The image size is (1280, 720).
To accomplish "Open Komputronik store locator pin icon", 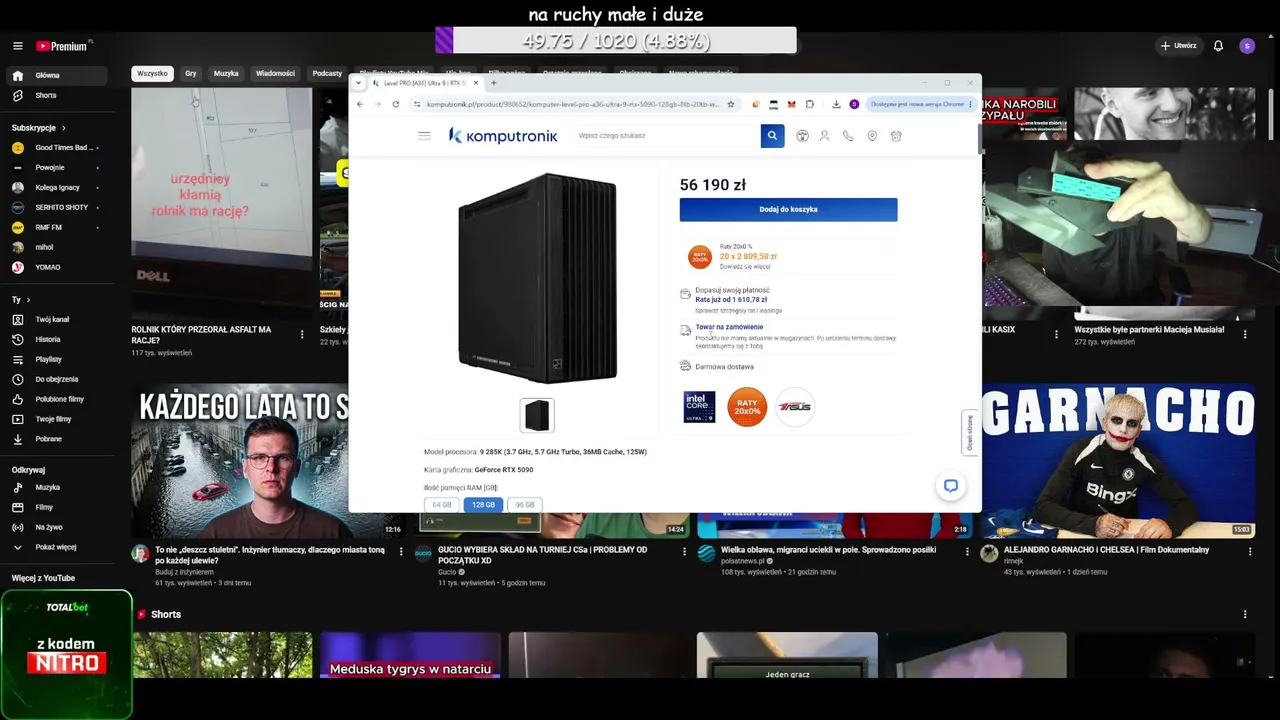I will pos(872,136).
